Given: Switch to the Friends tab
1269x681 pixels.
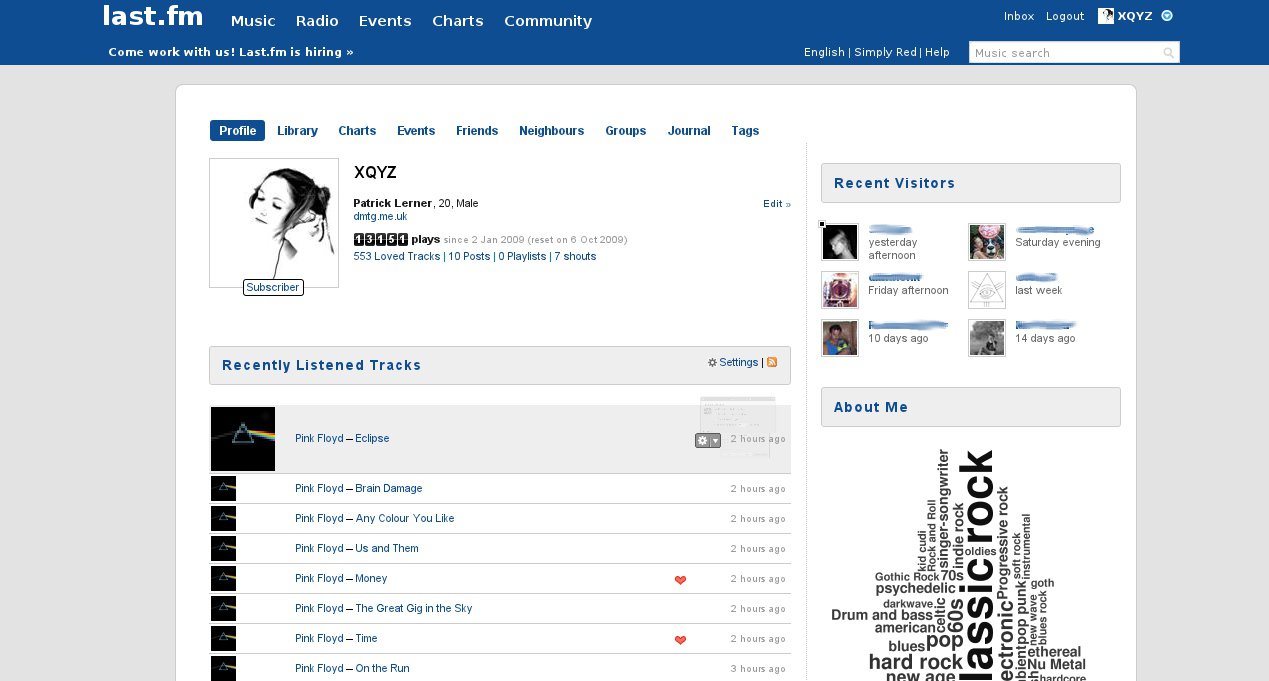Looking at the screenshot, I should click(x=477, y=131).
